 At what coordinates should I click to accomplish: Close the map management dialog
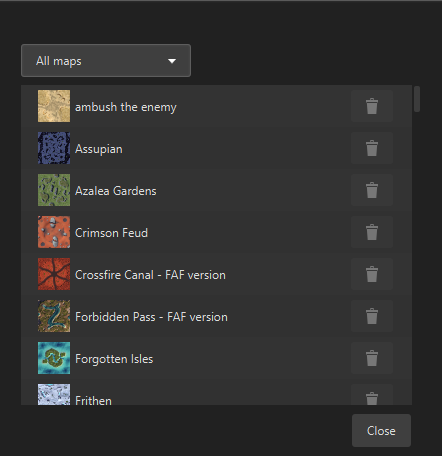click(x=381, y=431)
